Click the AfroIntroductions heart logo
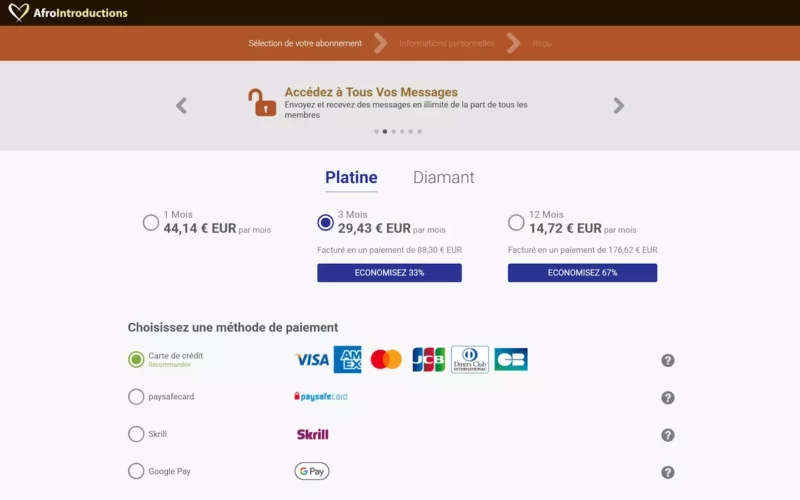Screen dimensions: 800x500 [18, 13]
